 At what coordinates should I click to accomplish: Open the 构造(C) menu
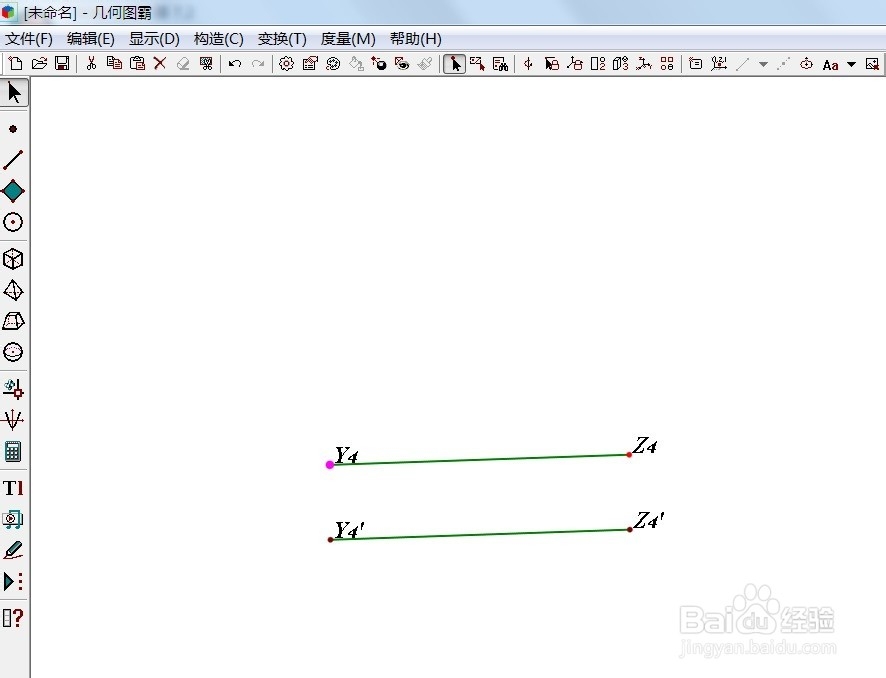[219, 39]
